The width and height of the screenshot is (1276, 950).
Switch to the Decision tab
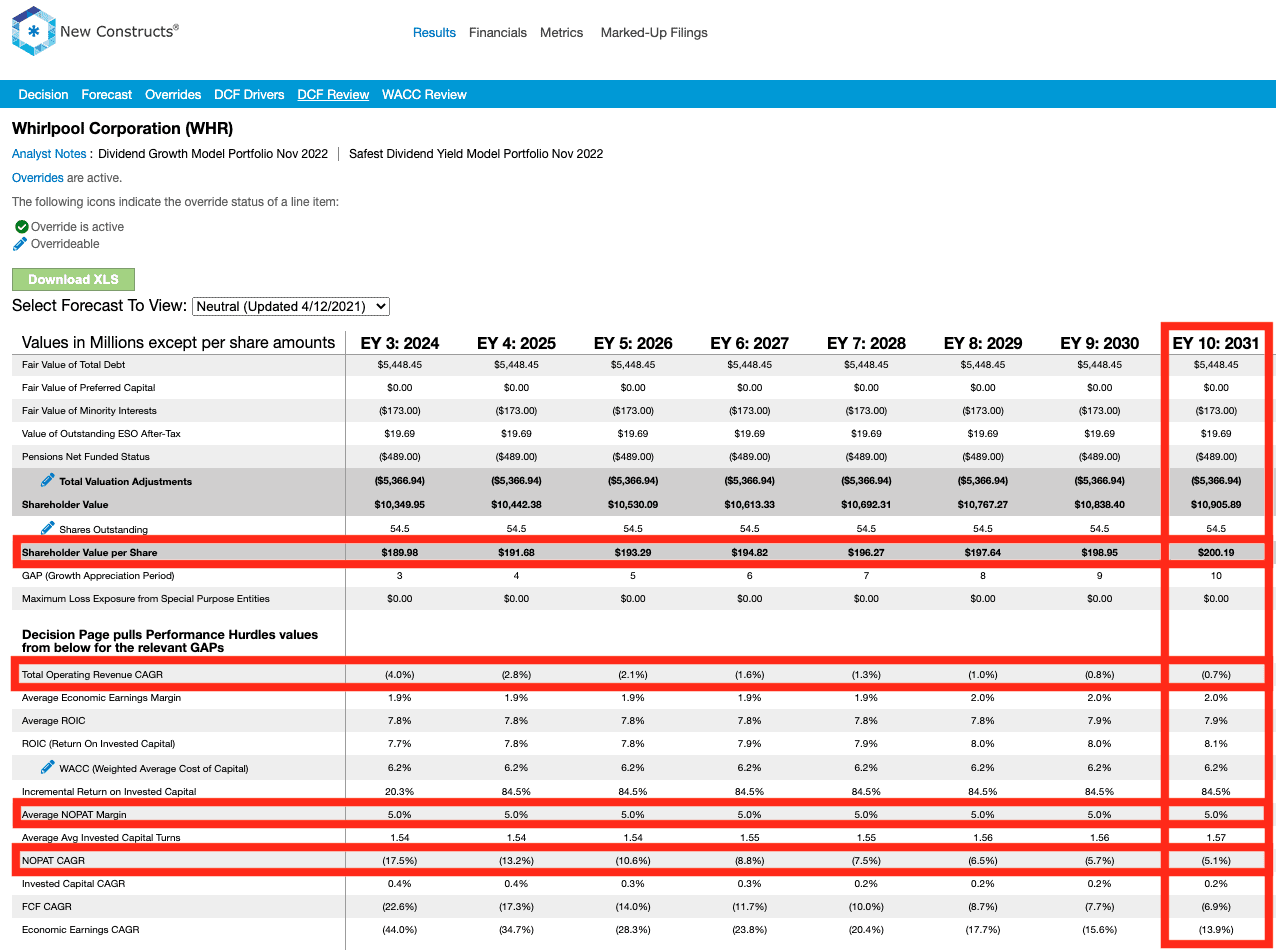point(43,95)
